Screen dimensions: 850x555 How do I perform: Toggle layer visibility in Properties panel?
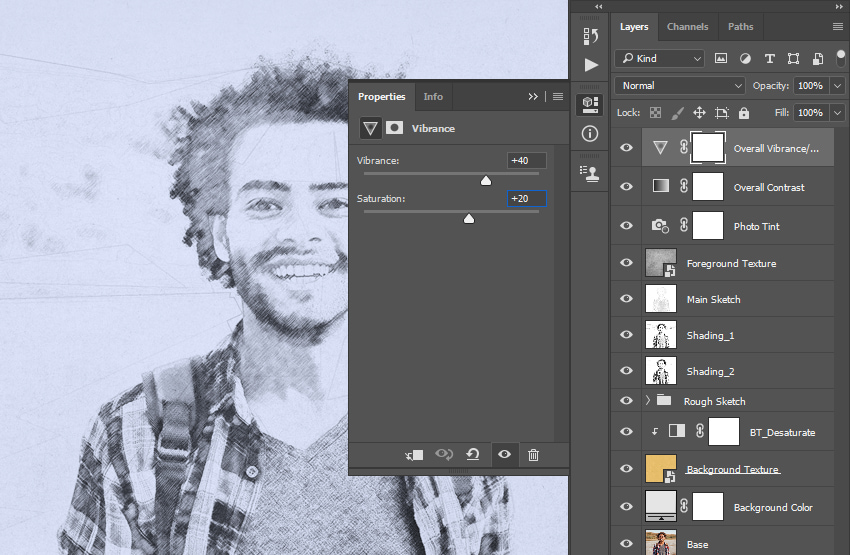click(504, 454)
